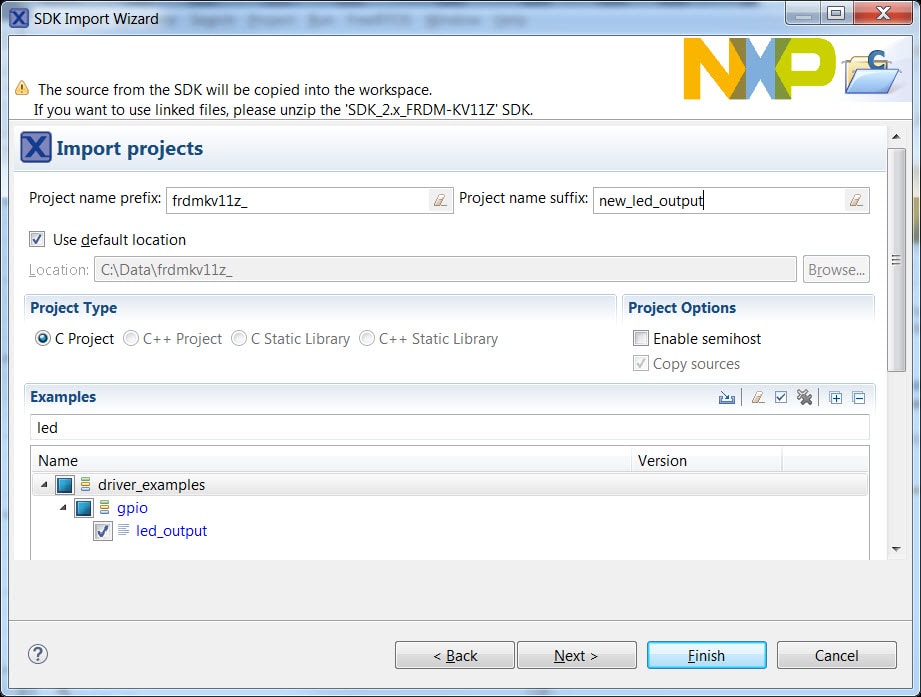The image size is (921, 697).
Task: Click the collapse-all minus icon in the Examples toolbar
Action: [859, 398]
